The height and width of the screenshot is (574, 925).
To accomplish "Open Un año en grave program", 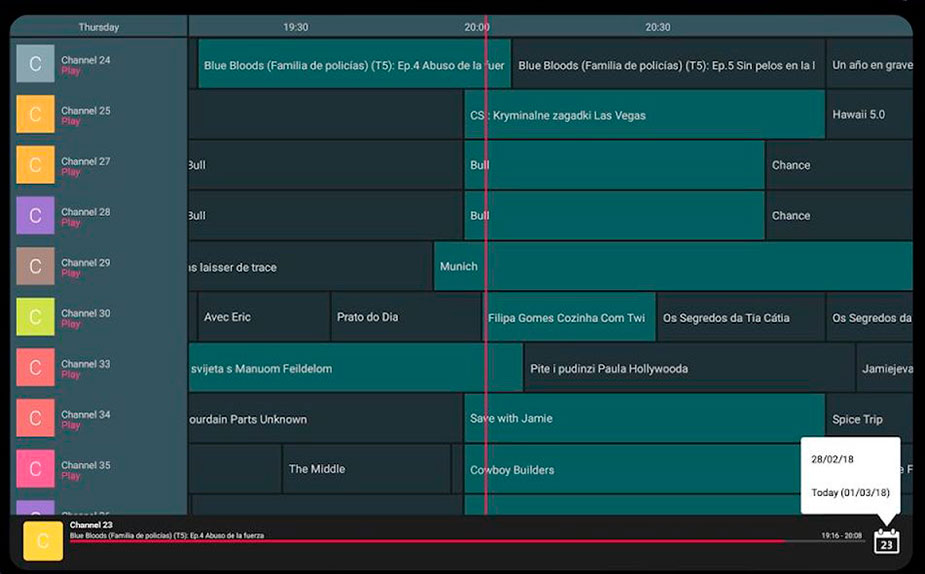I will point(870,64).
